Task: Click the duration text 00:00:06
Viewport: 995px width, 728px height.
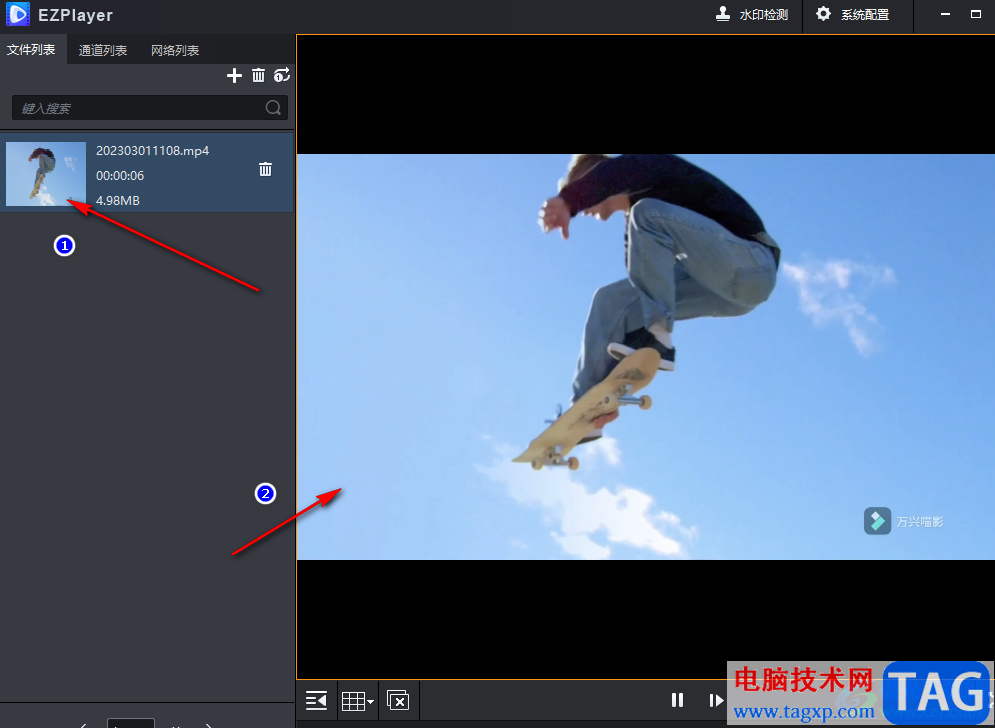Action: pyautogui.click(x=120, y=175)
